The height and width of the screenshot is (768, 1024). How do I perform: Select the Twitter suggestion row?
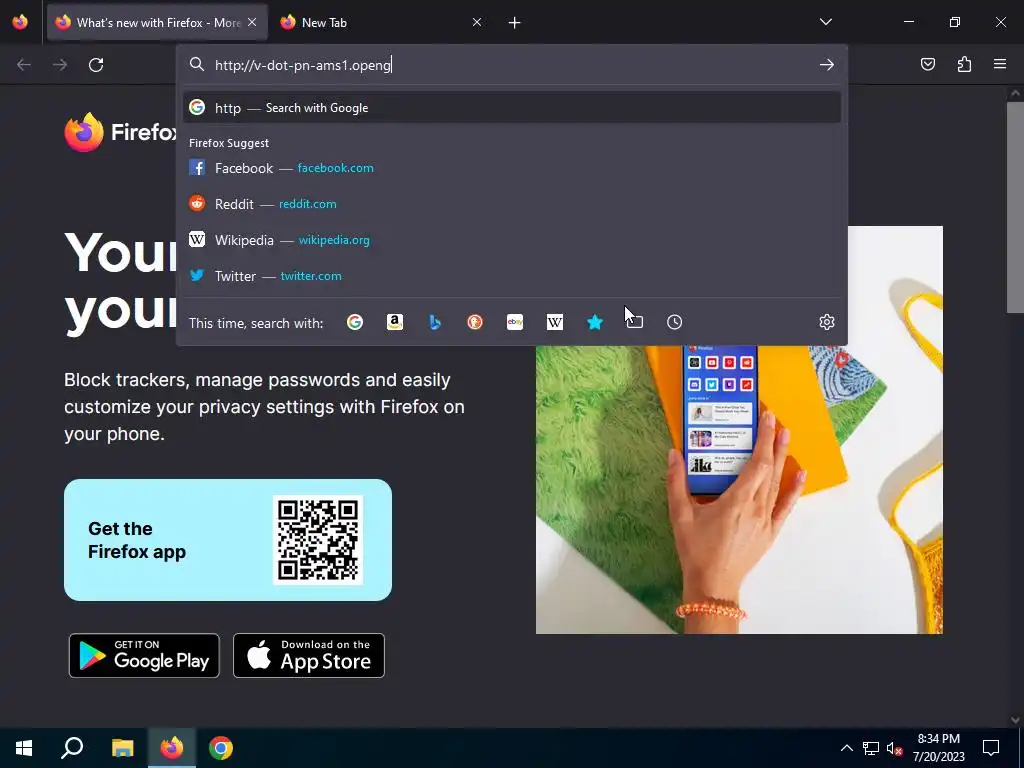512,276
